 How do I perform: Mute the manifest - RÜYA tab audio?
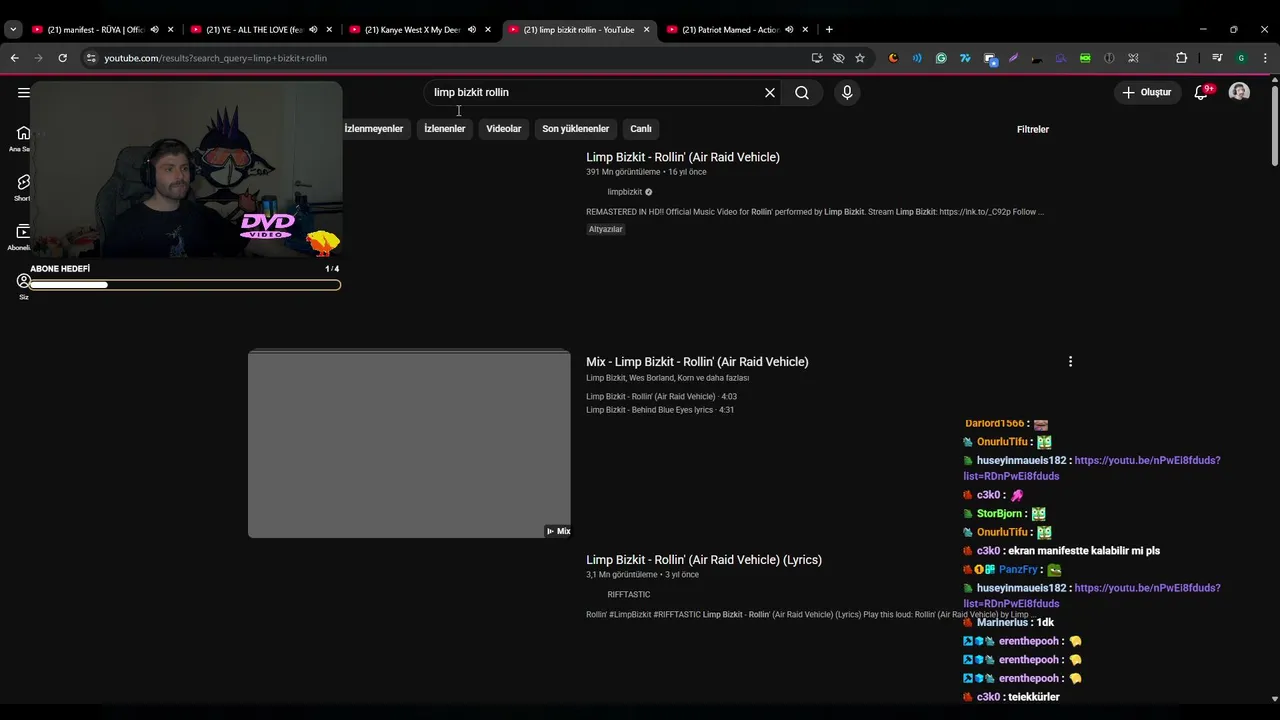point(154,29)
